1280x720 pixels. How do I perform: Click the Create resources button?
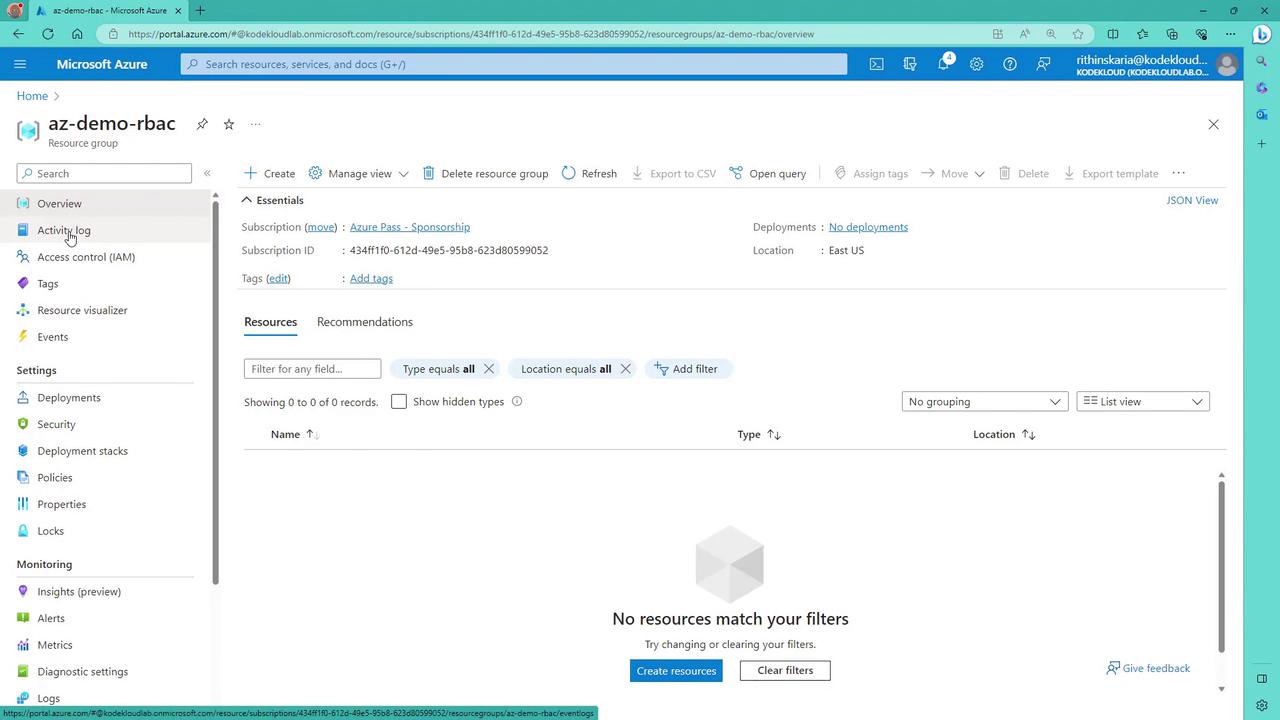click(676, 670)
